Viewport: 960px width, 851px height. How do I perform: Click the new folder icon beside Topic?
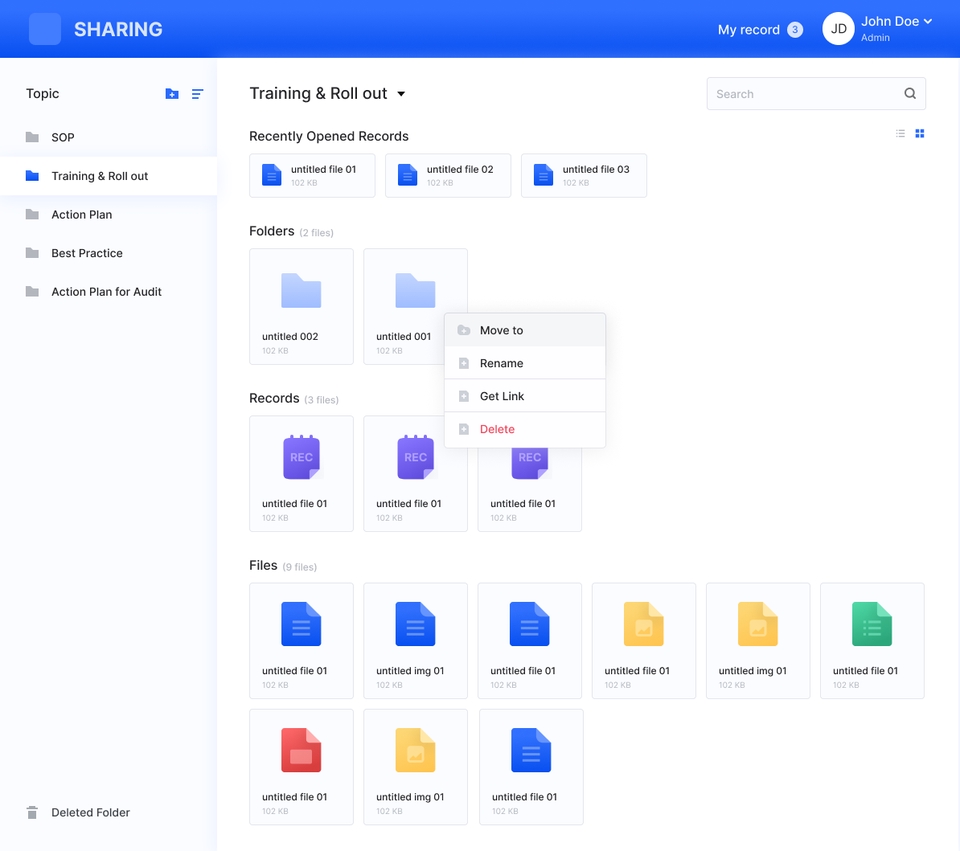172,94
